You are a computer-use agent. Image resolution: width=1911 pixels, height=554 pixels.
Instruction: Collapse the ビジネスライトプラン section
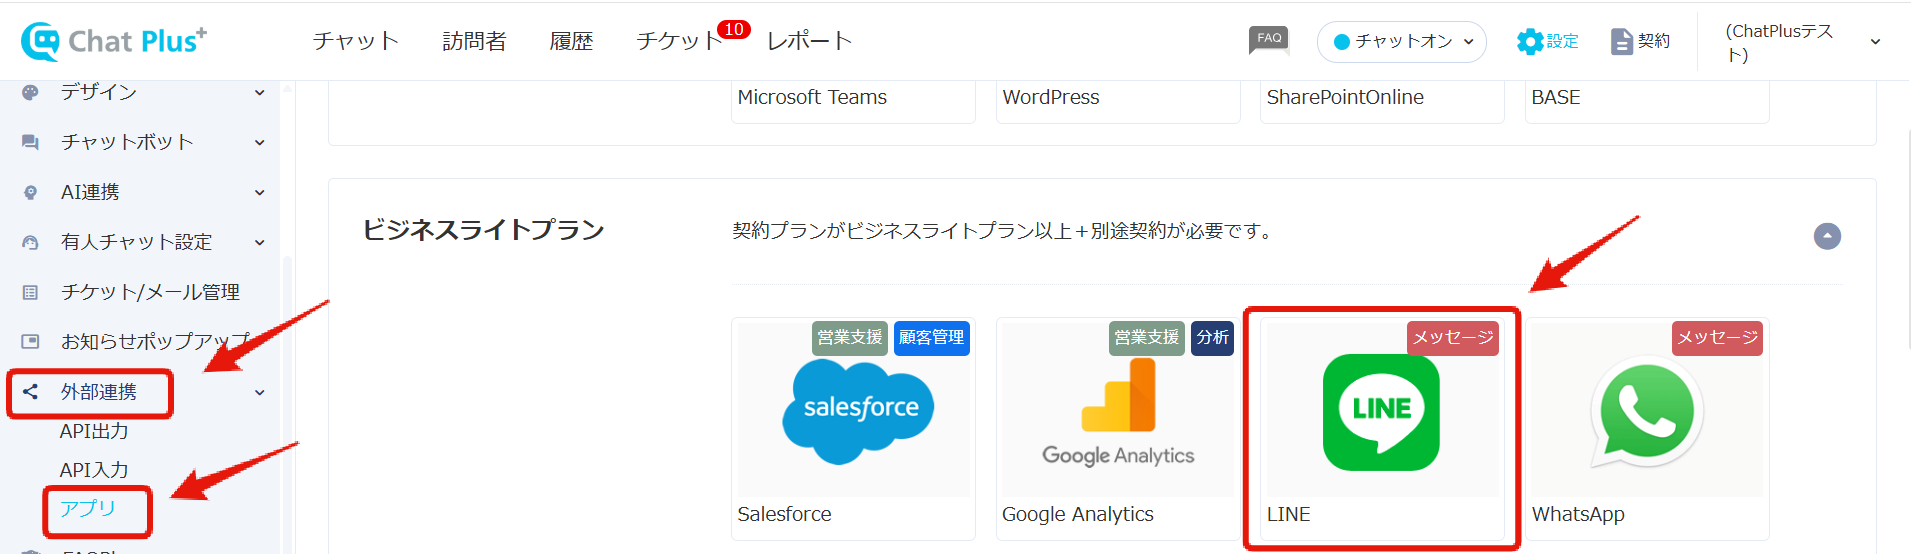(1827, 236)
